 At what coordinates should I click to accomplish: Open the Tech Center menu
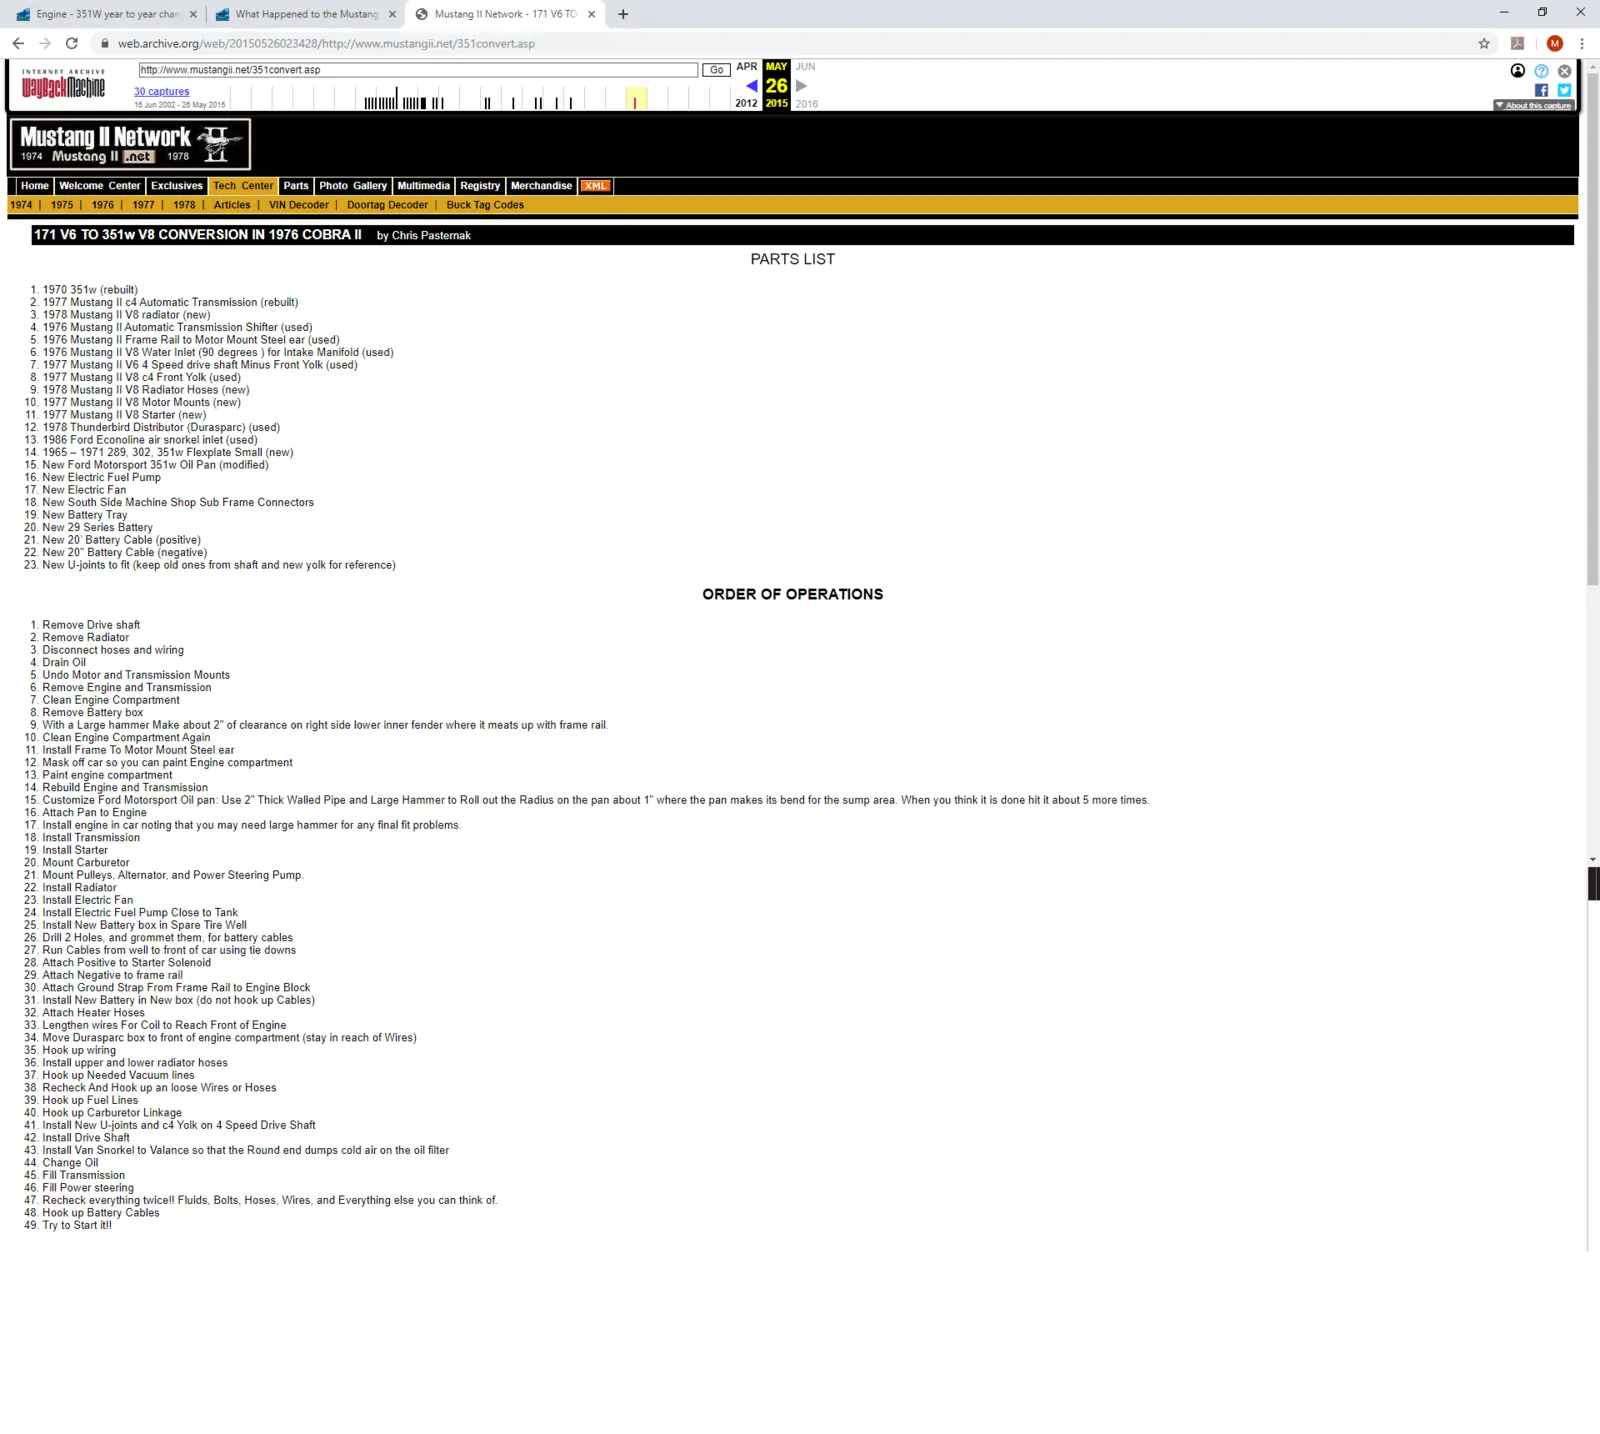(x=243, y=186)
